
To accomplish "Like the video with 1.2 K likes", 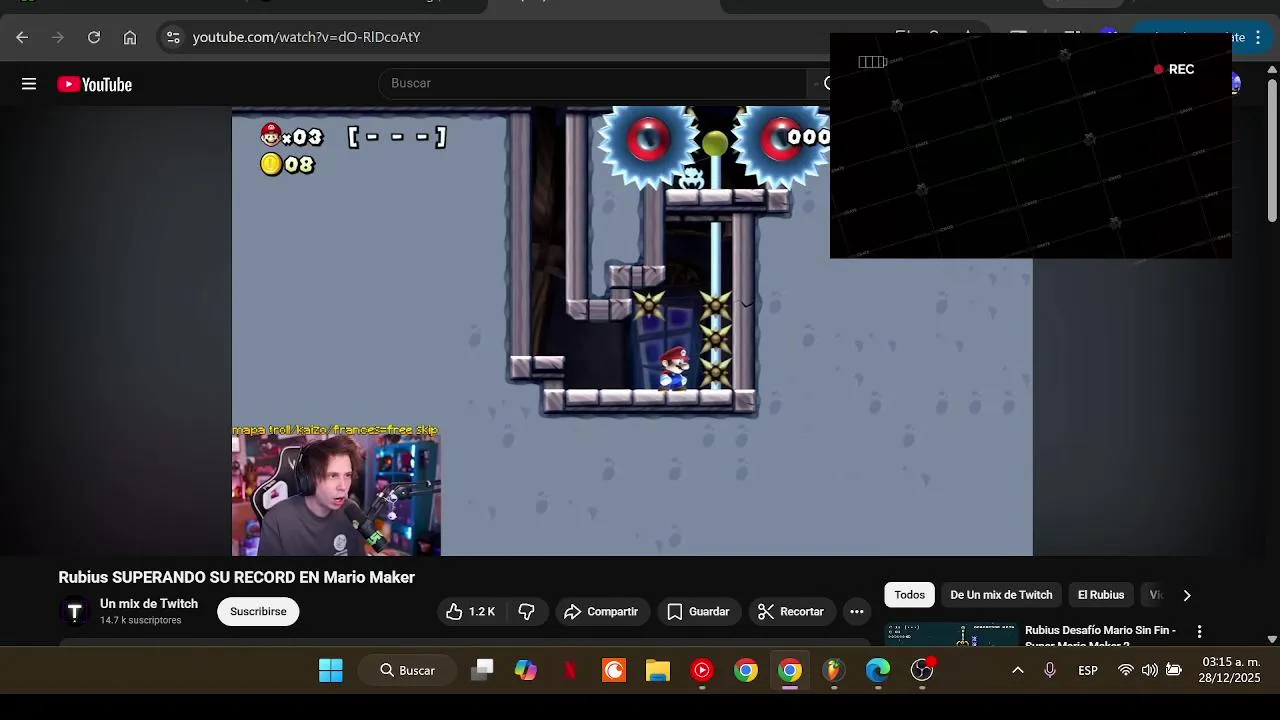I will [471, 611].
